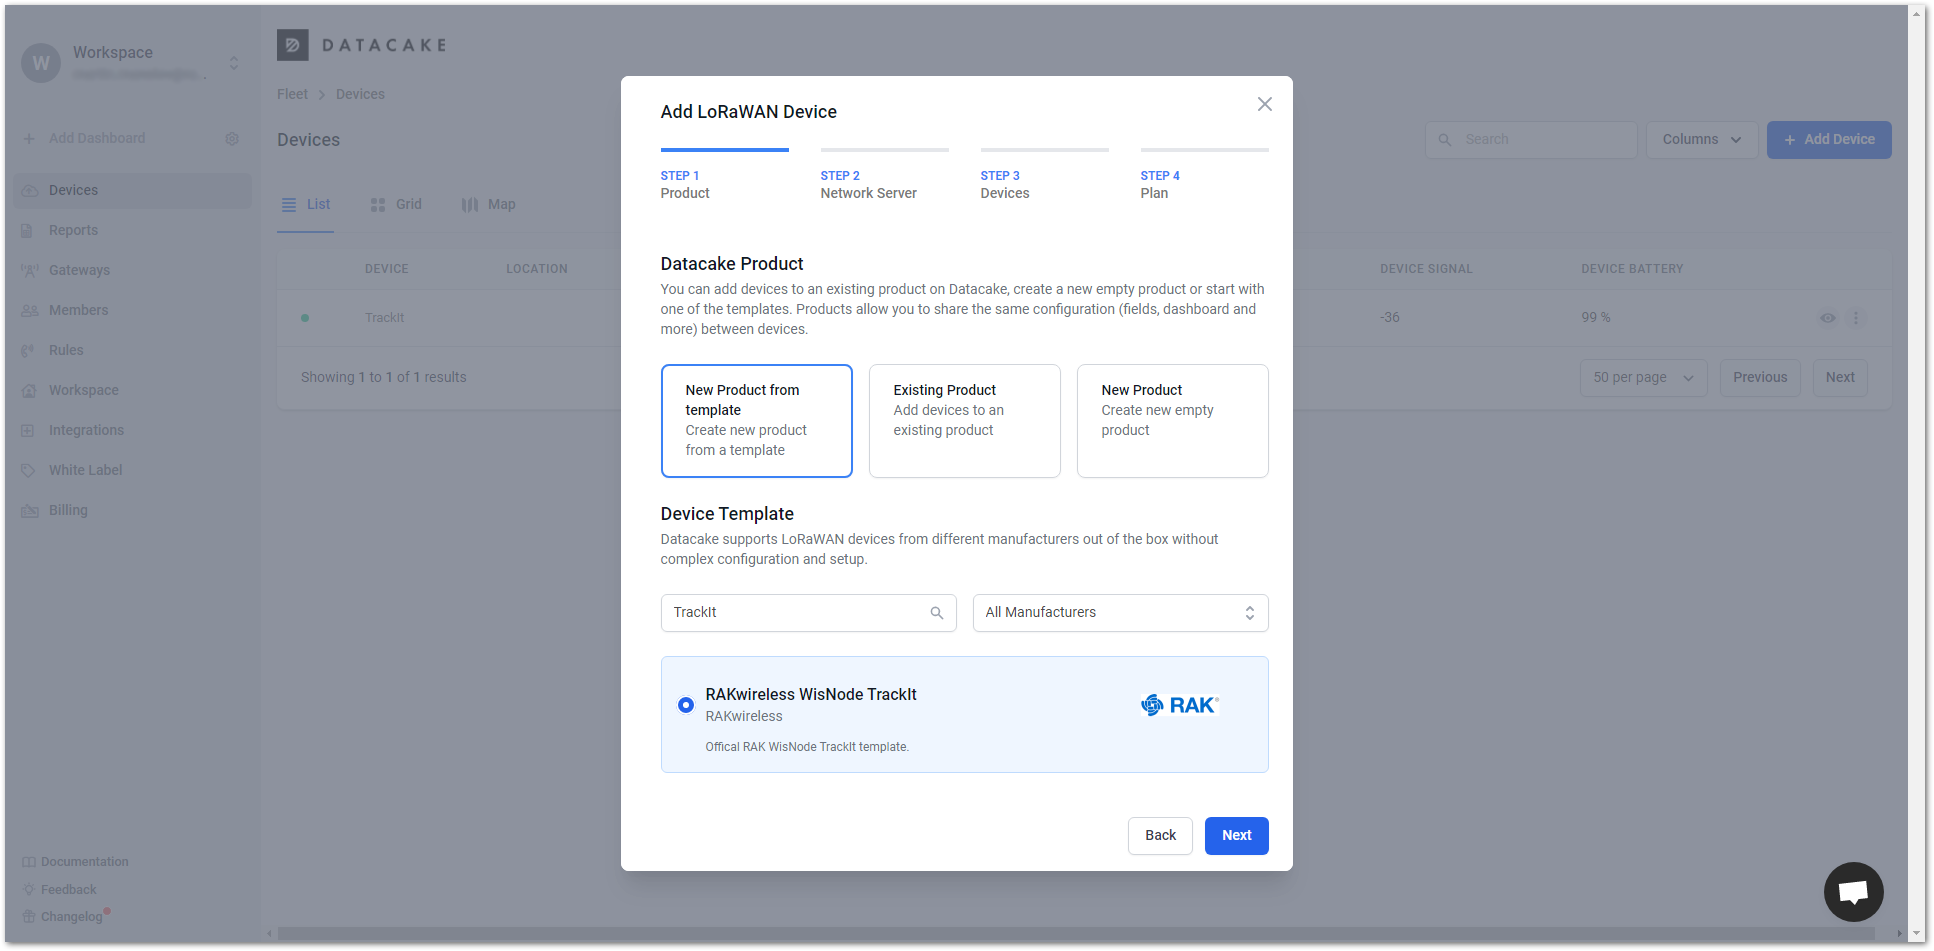The width and height of the screenshot is (1934, 951).
Task: Close the Add LoRaWAN Device dialog
Action: click(x=1264, y=104)
